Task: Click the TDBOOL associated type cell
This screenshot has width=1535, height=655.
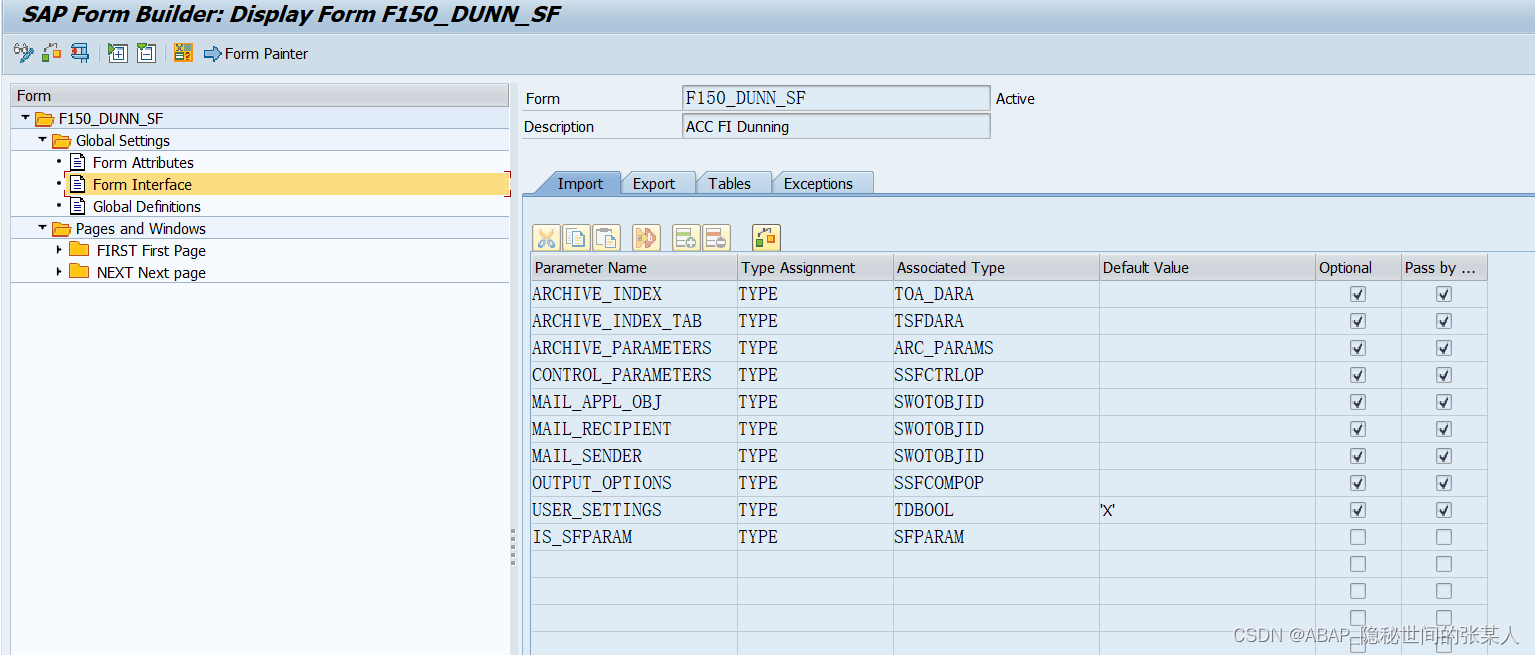Action: tap(996, 510)
